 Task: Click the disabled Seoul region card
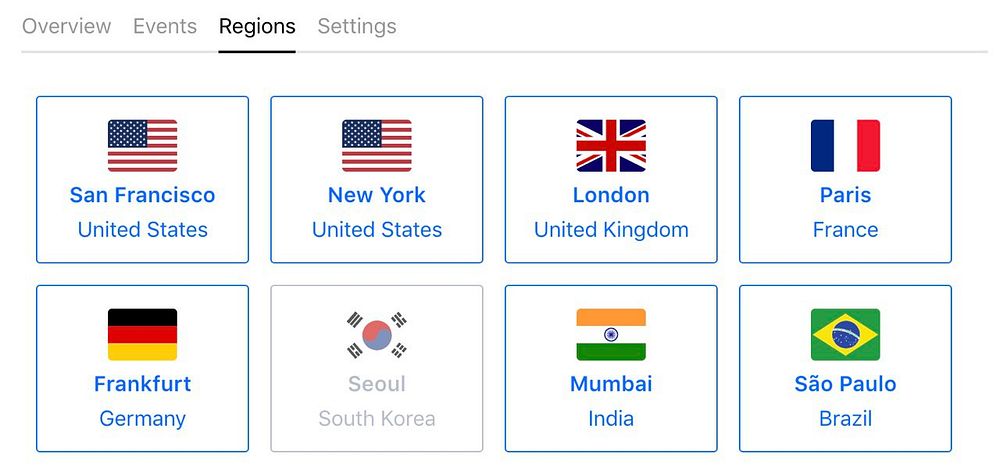tap(377, 368)
